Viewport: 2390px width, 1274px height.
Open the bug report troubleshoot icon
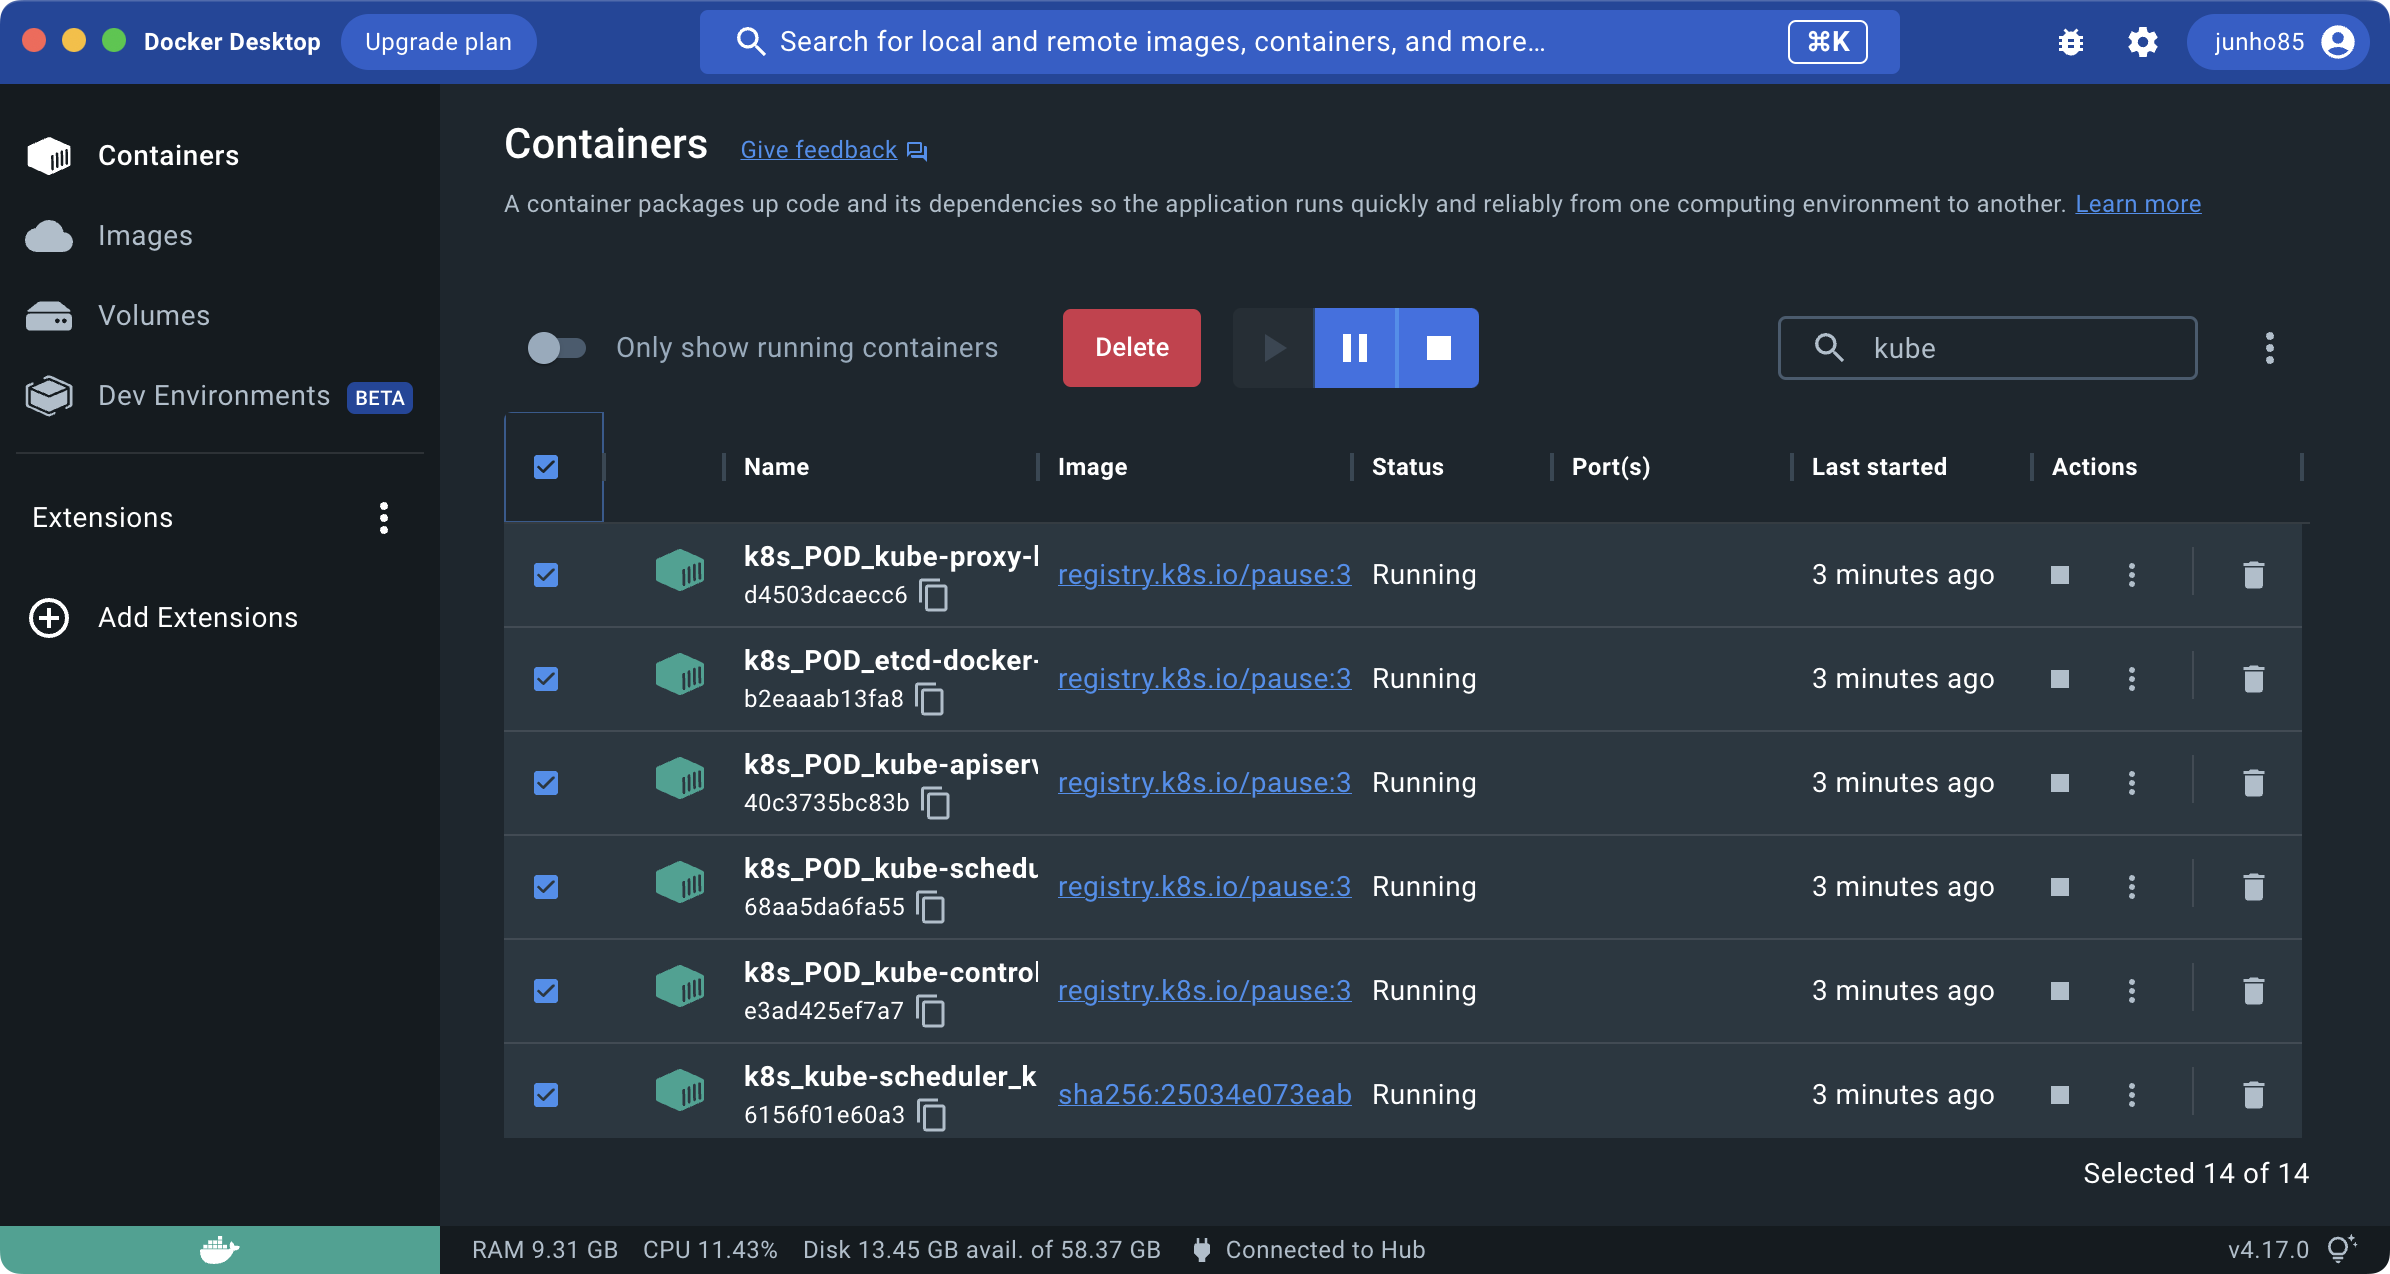tap(2070, 42)
